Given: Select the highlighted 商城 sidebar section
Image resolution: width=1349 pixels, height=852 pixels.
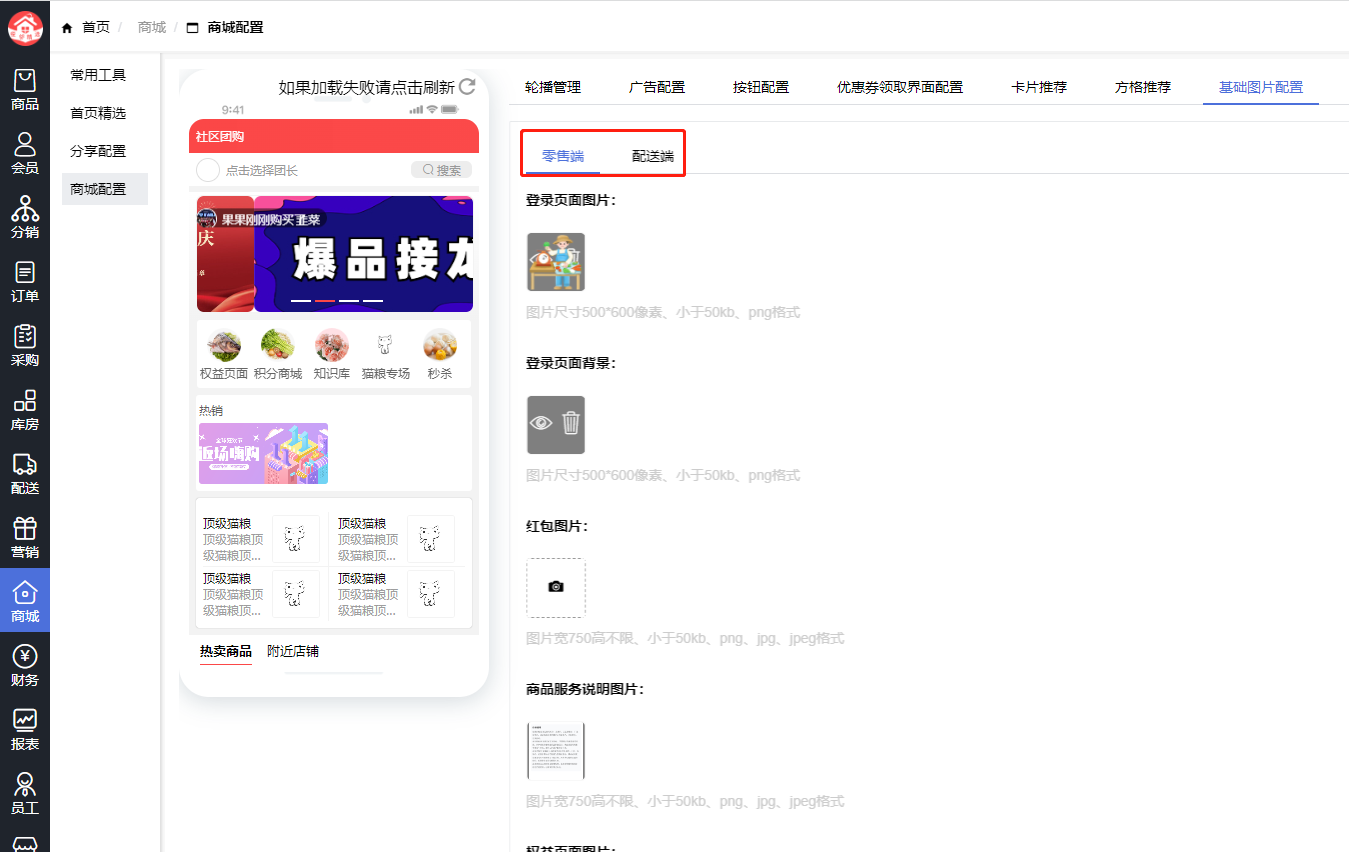Looking at the screenshot, I should point(25,600).
